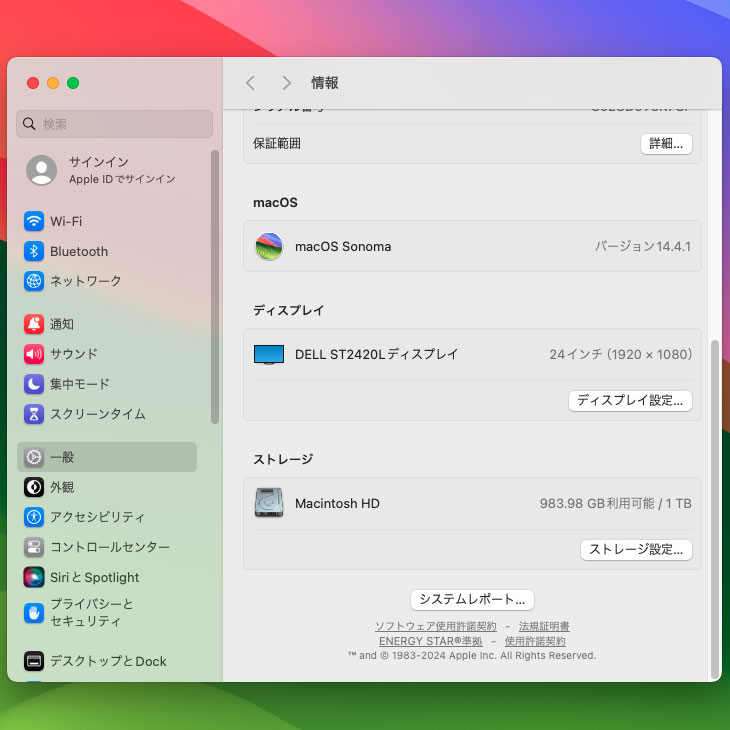Open ディスプレイ設定... button
730x730 pixels.
(630, 400)
